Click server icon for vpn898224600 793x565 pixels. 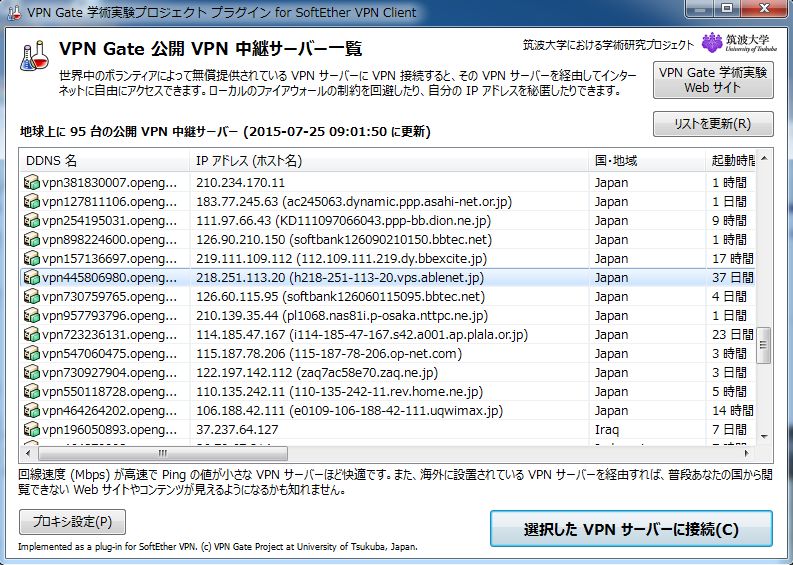pos(32,239)
